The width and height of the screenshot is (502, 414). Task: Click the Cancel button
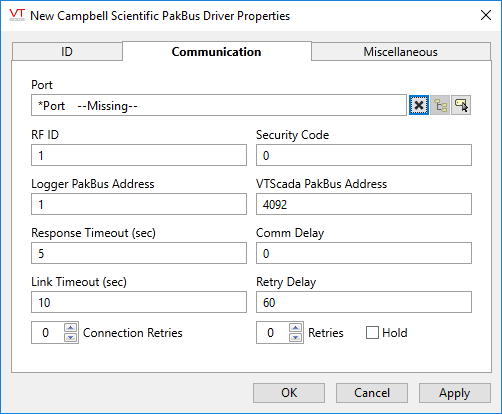pyautogui.click(x=372, y=393)
